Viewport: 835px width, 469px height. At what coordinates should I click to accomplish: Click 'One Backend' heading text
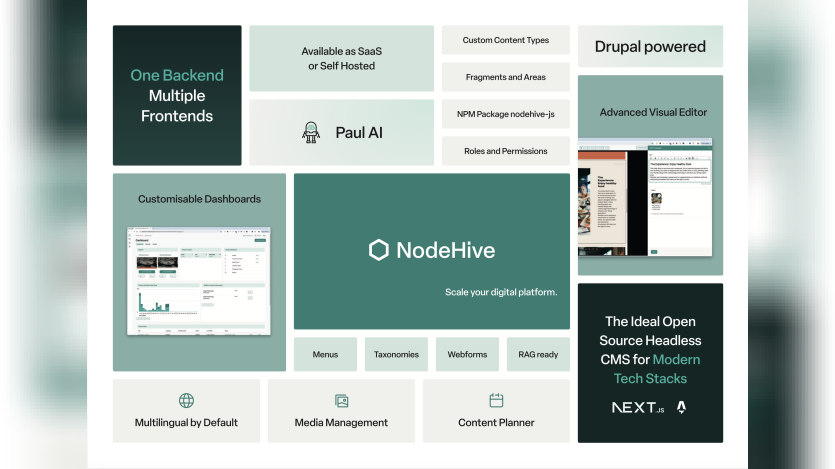pyautogui.click(x=177, y=76)
